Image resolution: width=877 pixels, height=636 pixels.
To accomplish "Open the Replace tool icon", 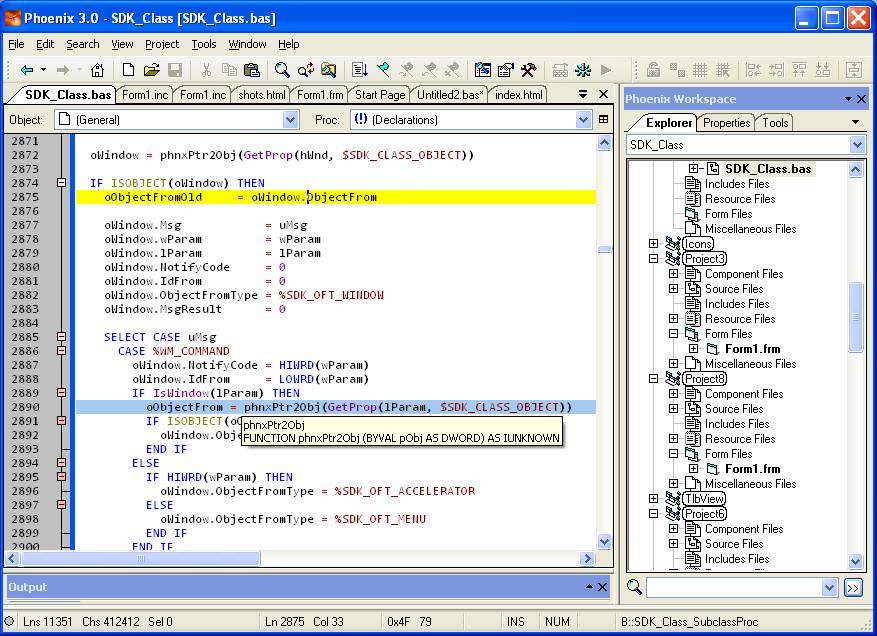I will point(305,70).
